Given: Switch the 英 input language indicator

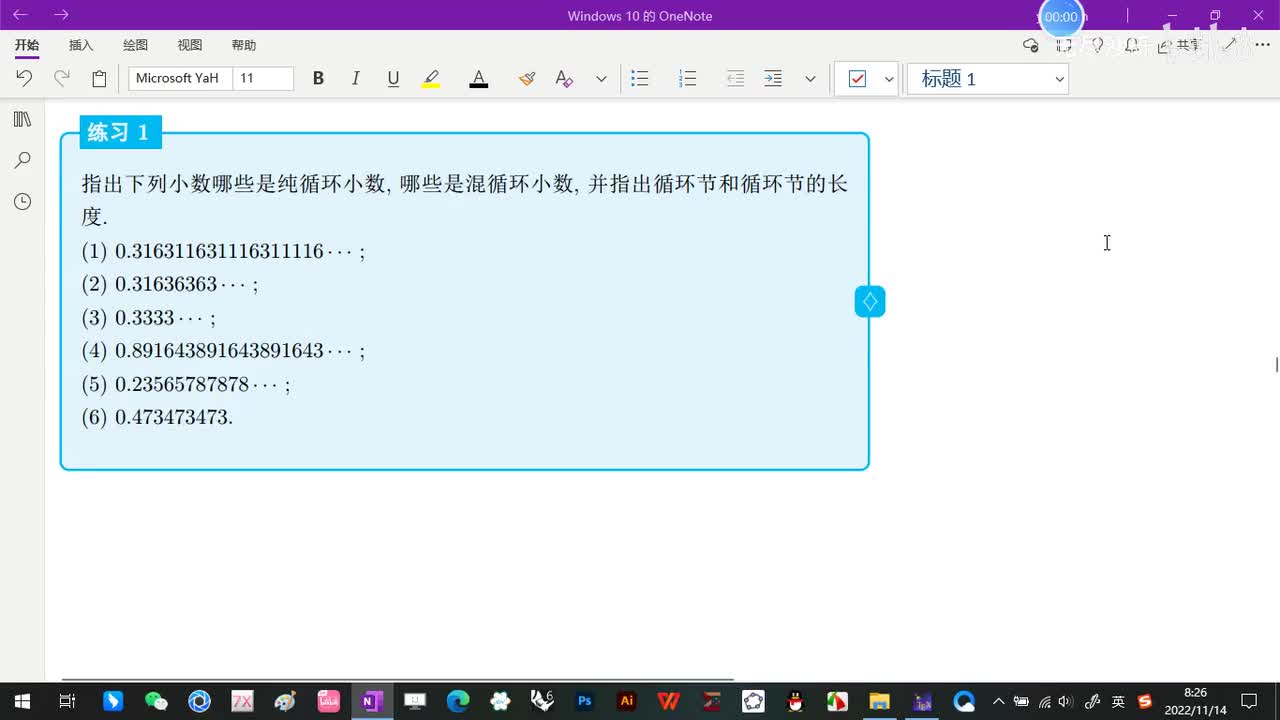Looking at the screenshot, I should pos(1118,701).
